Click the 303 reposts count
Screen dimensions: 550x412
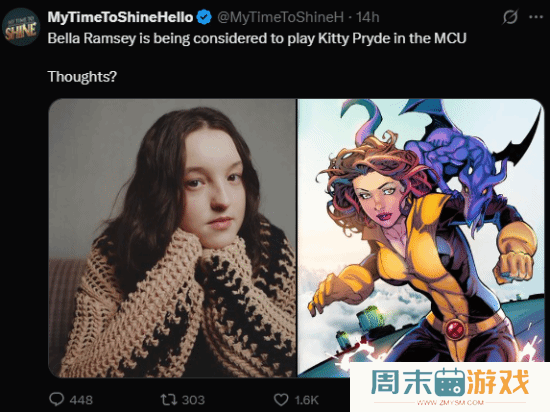point(193,400)
